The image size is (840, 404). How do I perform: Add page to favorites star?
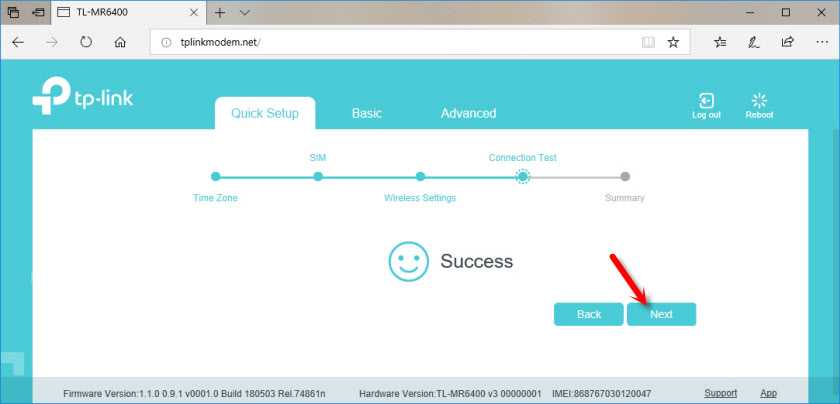point(673,43)
